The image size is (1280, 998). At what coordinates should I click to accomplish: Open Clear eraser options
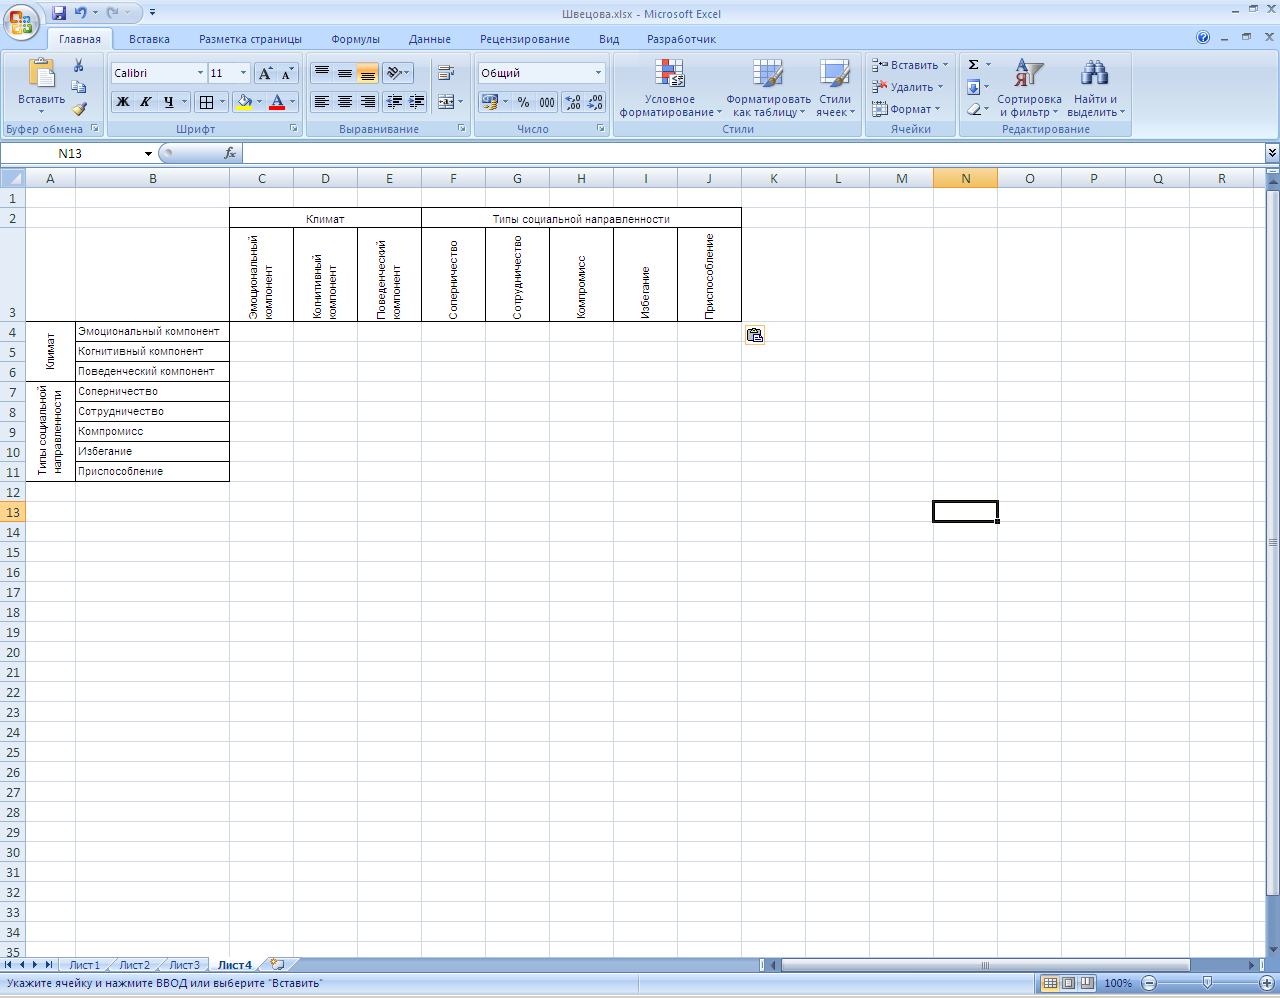[978, 109]
